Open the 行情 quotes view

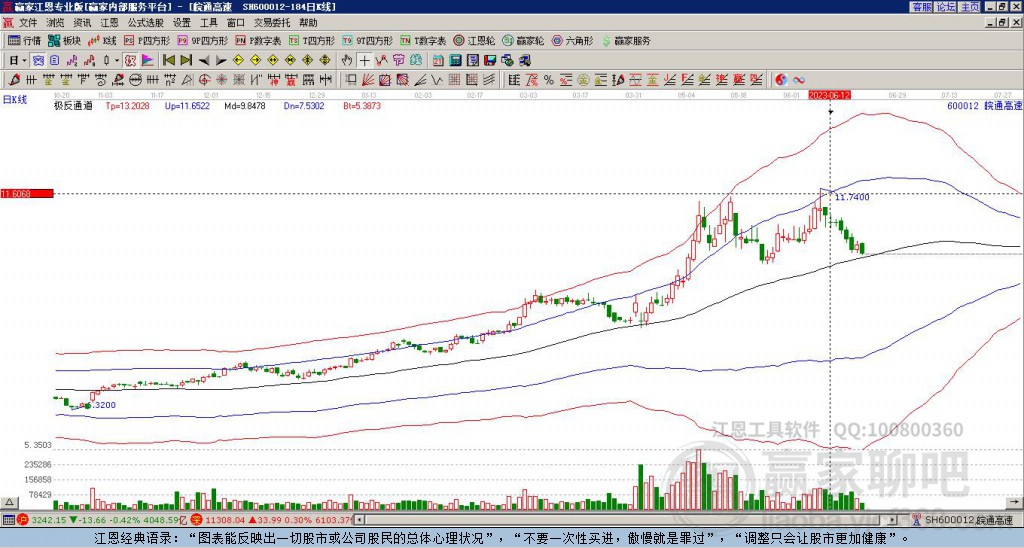click(x=25, y=40)
